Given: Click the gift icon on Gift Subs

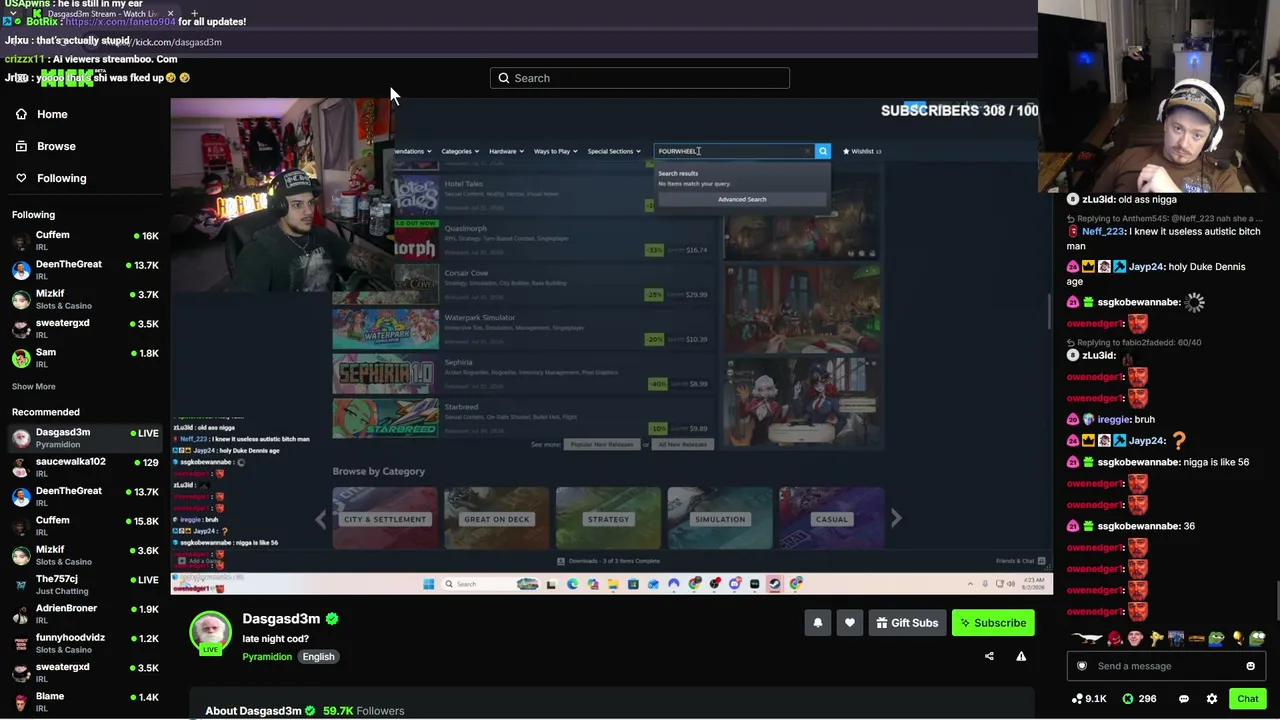Looking at the screenshot, I should (882, 623).
